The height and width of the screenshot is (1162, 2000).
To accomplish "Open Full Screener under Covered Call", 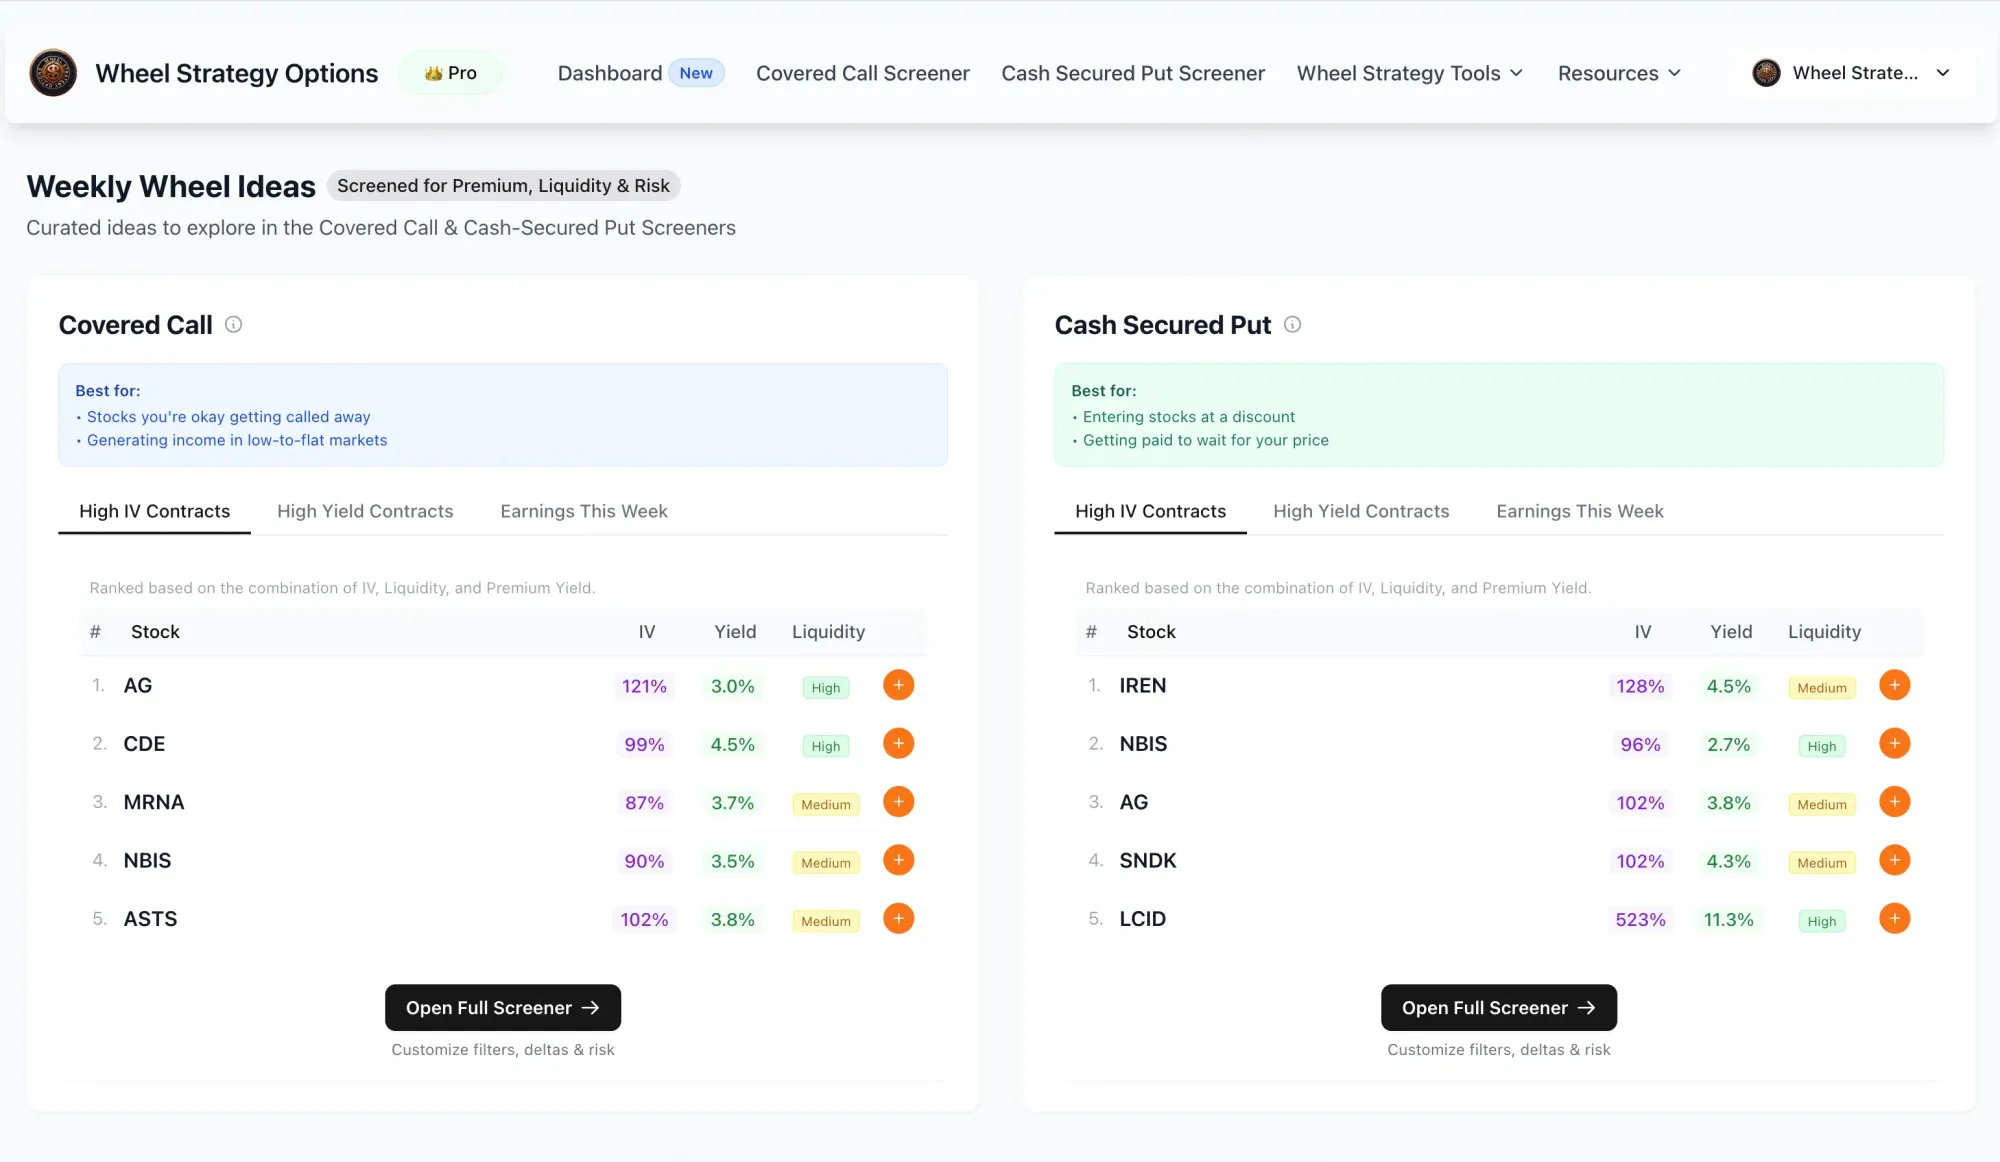I will pos(502,1008).
